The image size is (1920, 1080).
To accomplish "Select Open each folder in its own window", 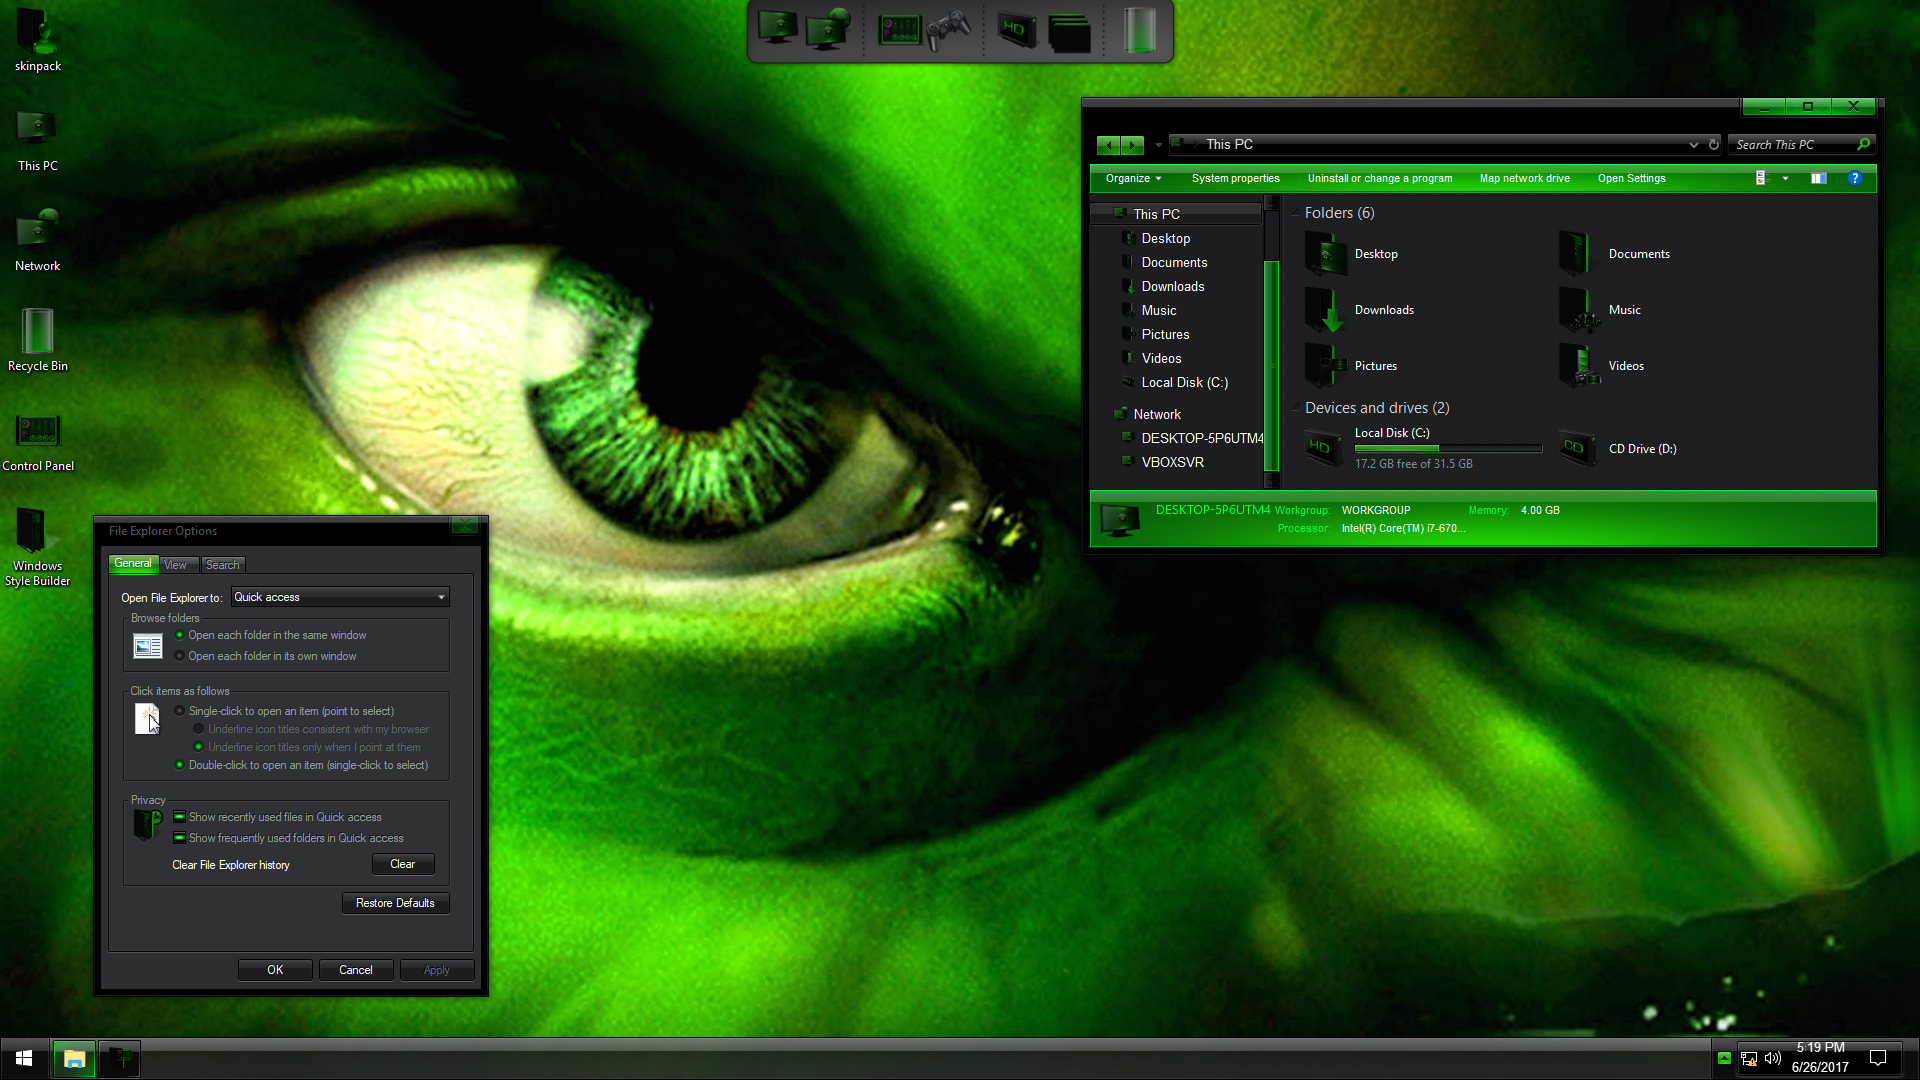I will pos(180,656).
